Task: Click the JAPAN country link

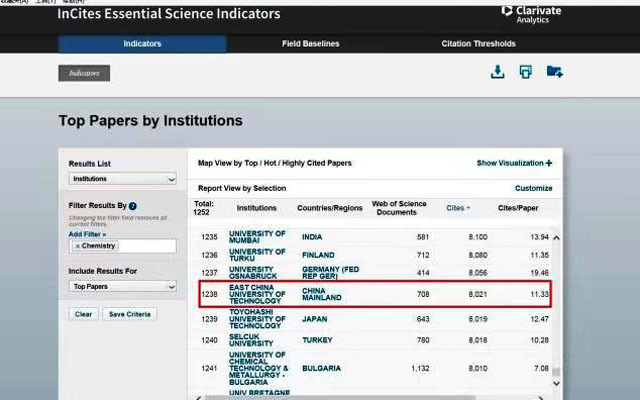Action: pyautogui.click(x=315, y=319)
